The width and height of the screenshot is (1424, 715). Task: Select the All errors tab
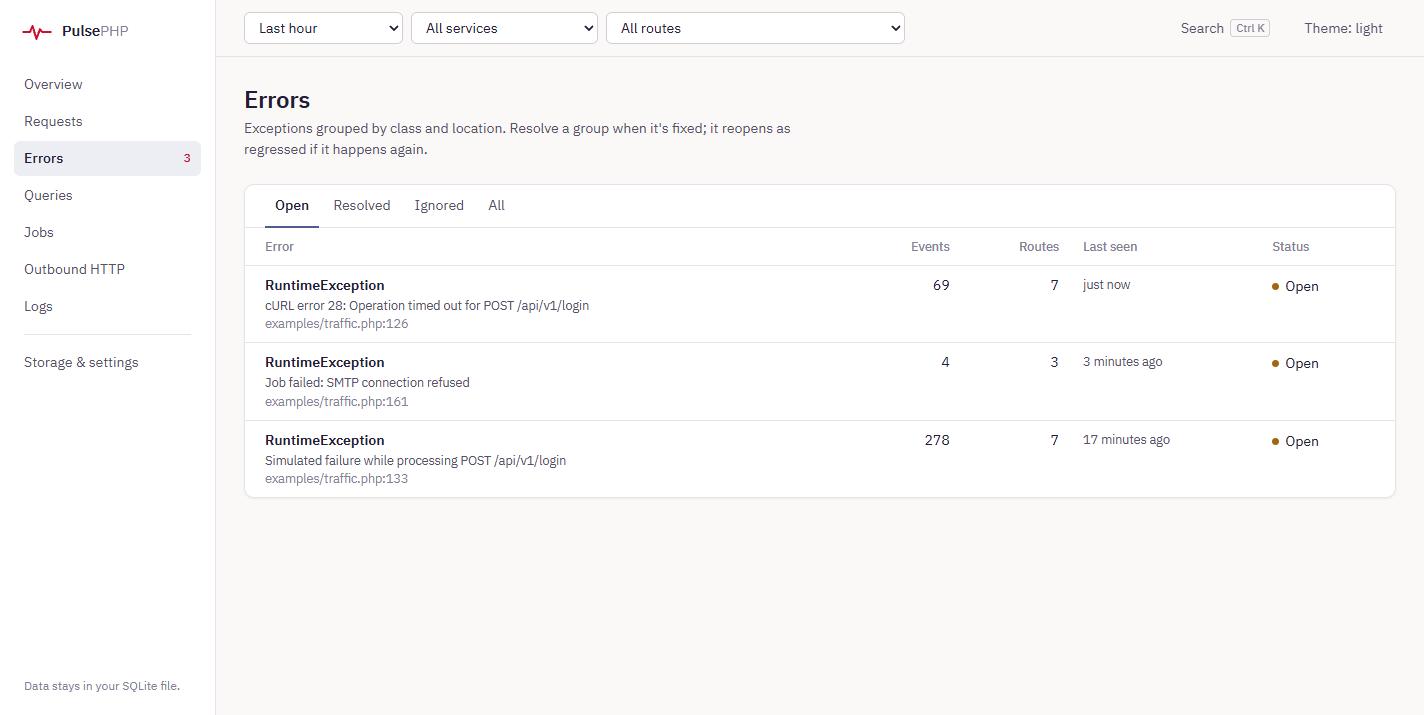pos(496,205)
